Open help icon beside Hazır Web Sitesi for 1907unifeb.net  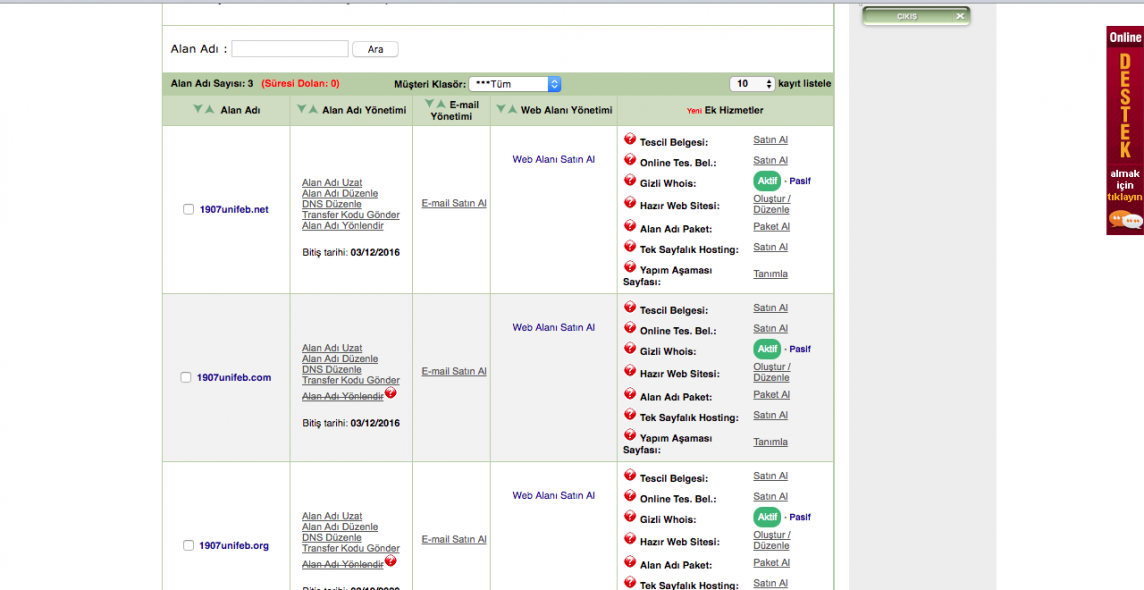tap(630, 203)
